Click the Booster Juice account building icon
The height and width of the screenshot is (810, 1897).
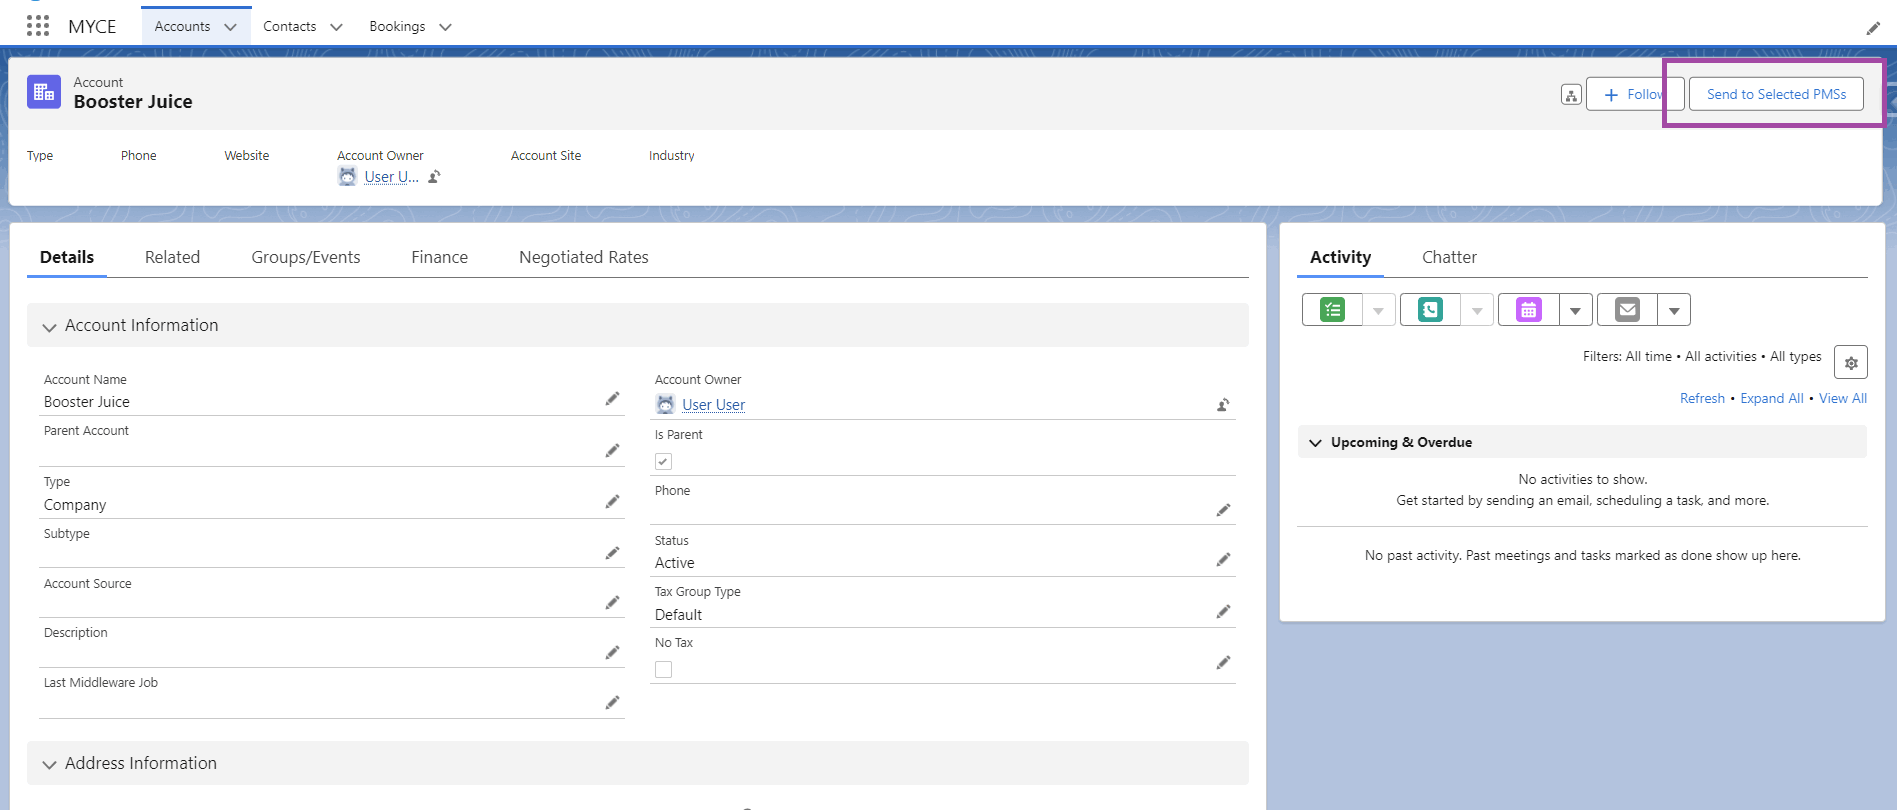(44, 92)
